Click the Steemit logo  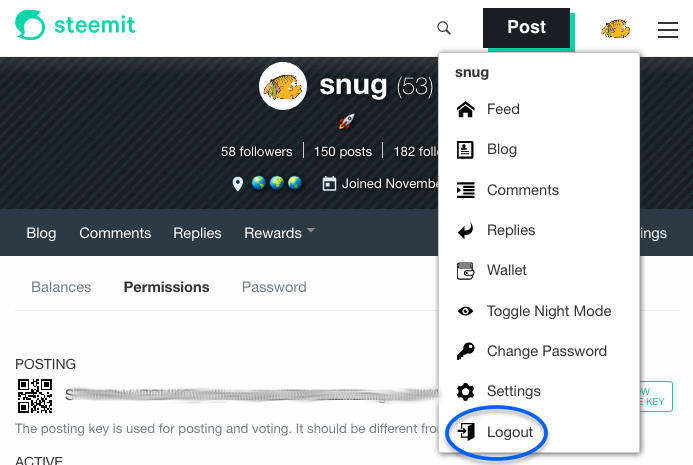[75, 25]
